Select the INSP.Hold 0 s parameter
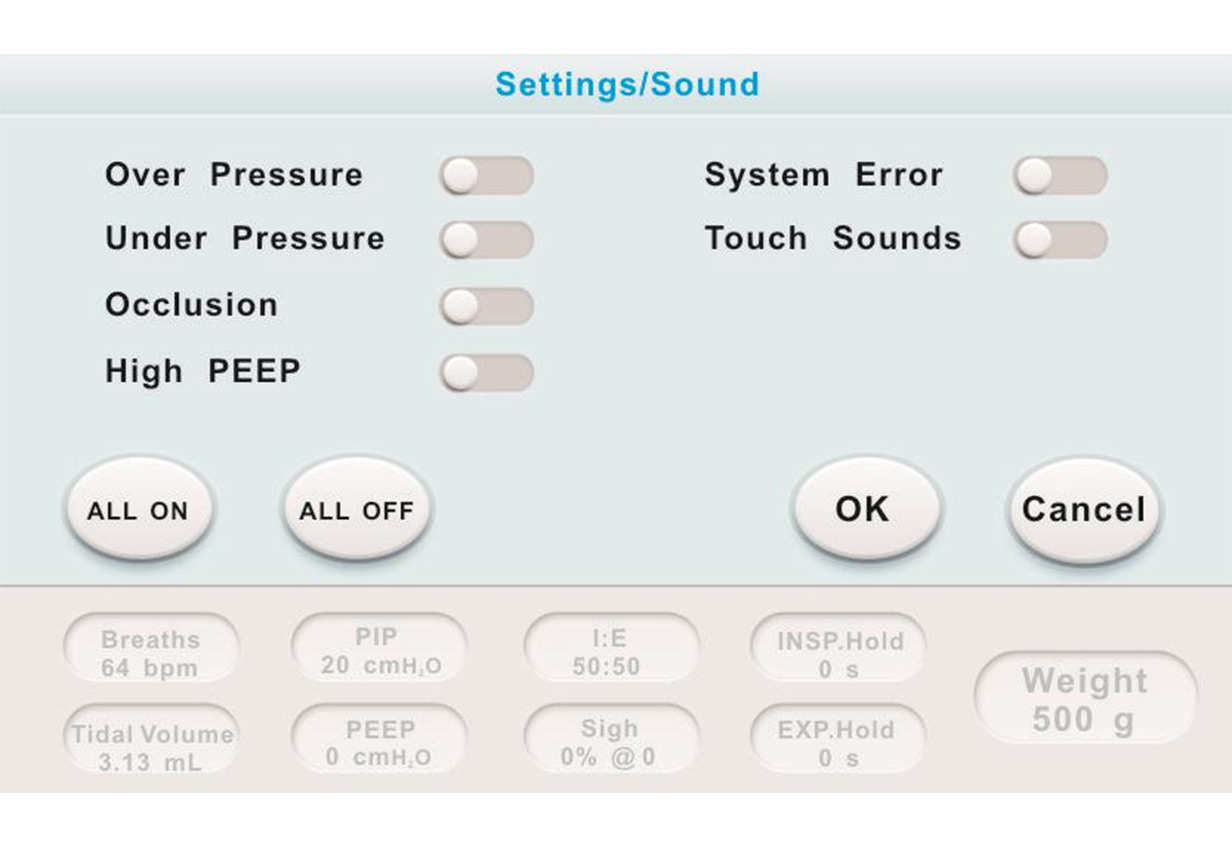Viewport: 1232px width, 848px height. 838,653
